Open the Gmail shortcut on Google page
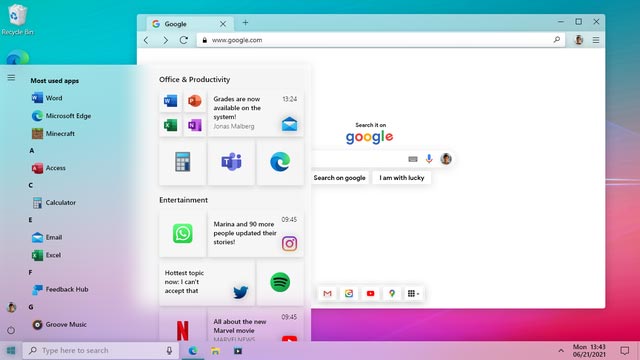640x360 pixels. (x=327, y=293)
